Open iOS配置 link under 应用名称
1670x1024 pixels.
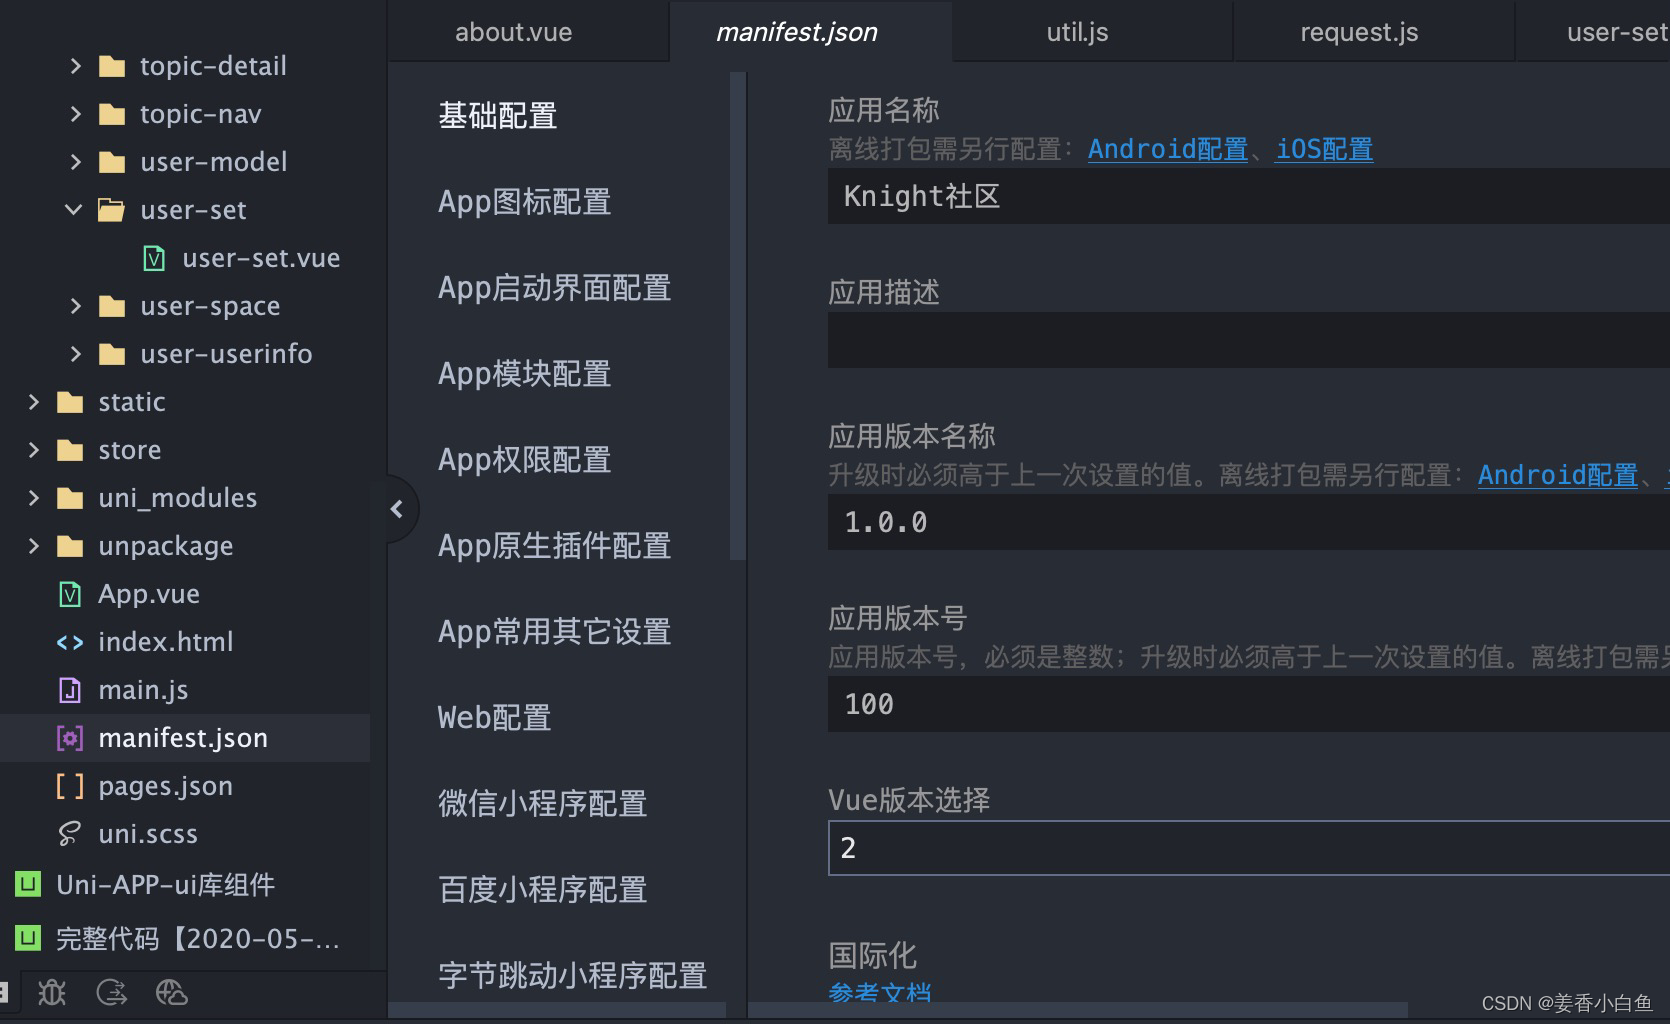(x=1324, y=149)
